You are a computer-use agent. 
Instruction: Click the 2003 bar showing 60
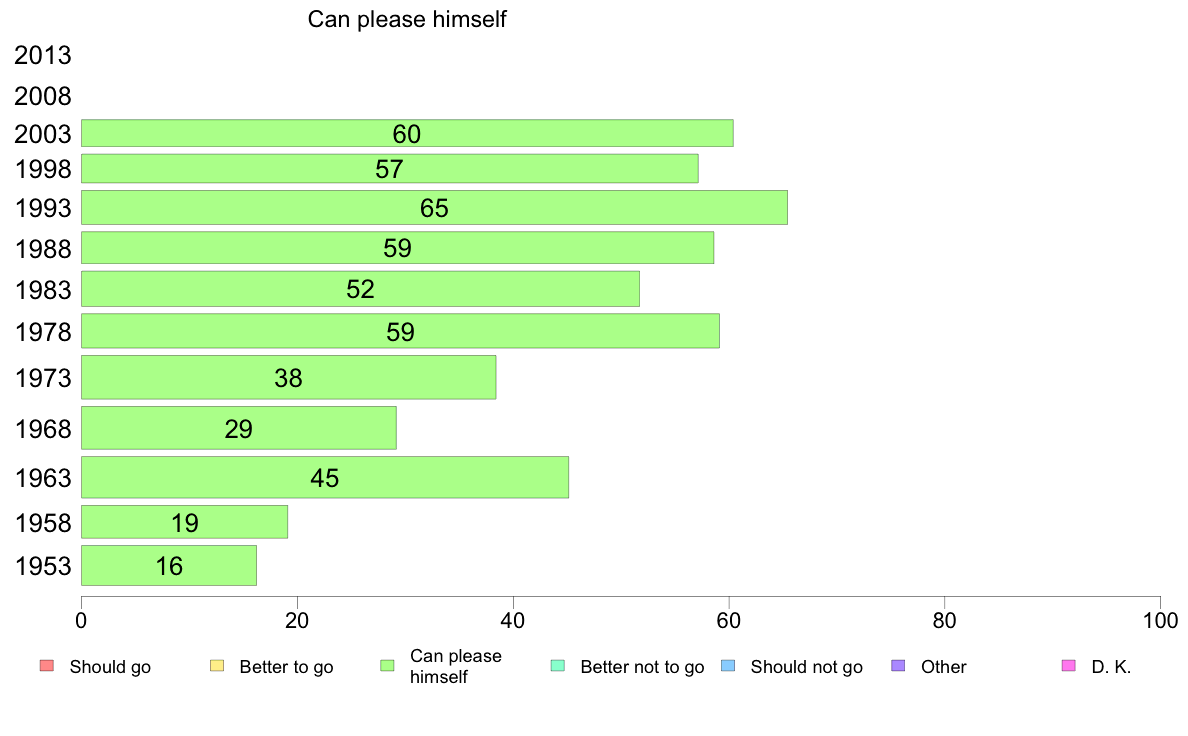click(x=407, y=133)
